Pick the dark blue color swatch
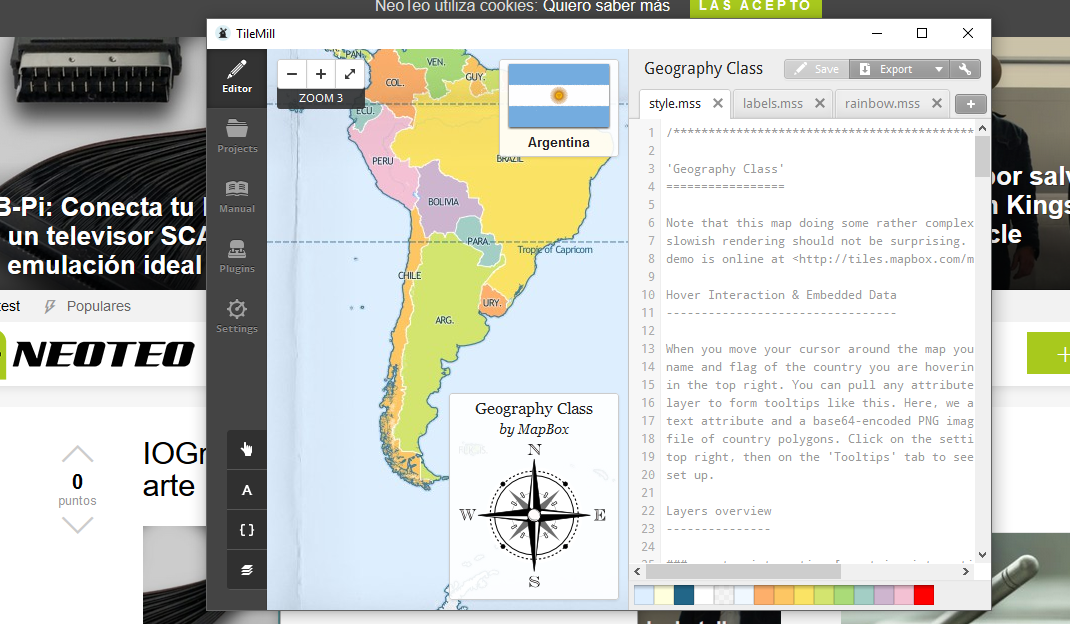1070x624 pixels. click(x=684, y=595)
